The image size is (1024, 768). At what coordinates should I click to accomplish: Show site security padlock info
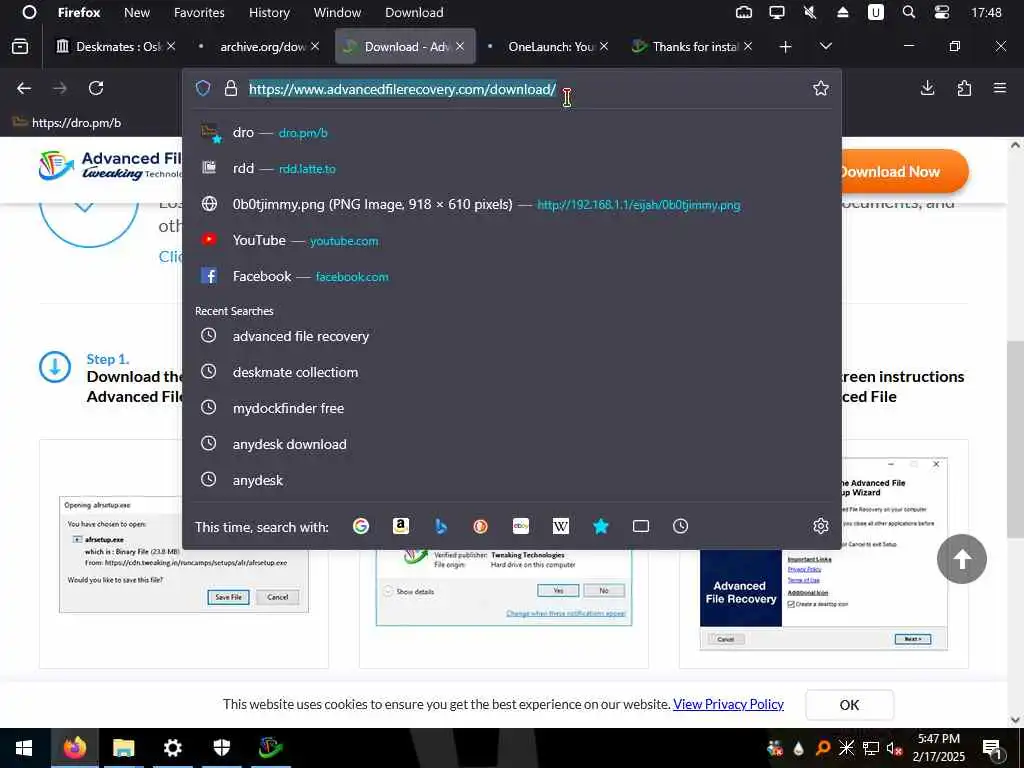[x=231, y=88]
